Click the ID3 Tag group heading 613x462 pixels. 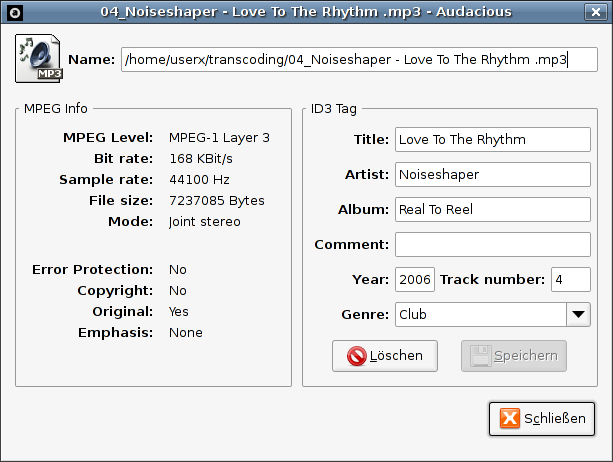click(x=333, y=108)
